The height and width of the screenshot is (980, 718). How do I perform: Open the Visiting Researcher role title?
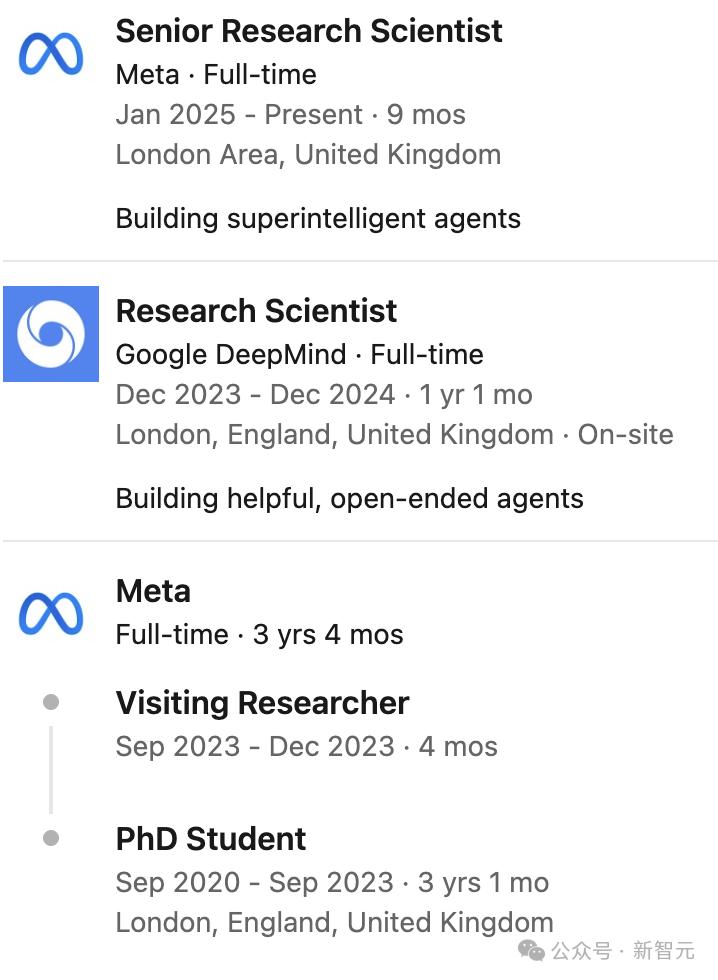262,703
